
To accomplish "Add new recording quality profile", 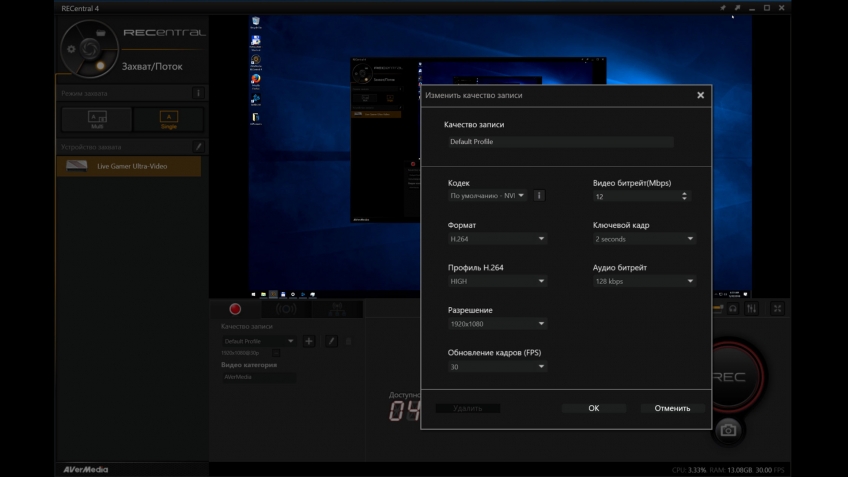I will [309, 341].
